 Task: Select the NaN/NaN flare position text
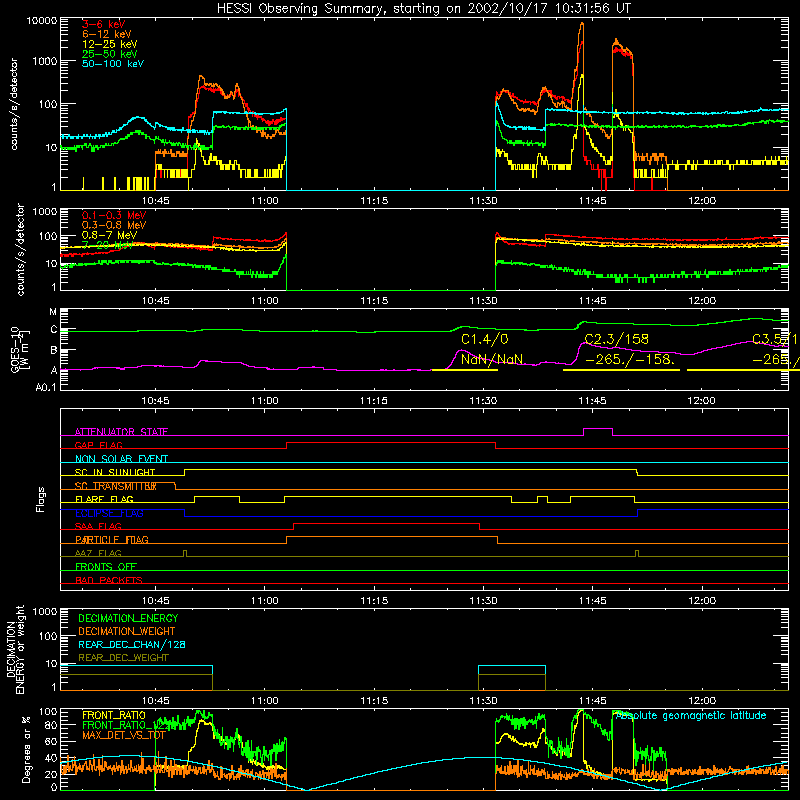[492, 359]
